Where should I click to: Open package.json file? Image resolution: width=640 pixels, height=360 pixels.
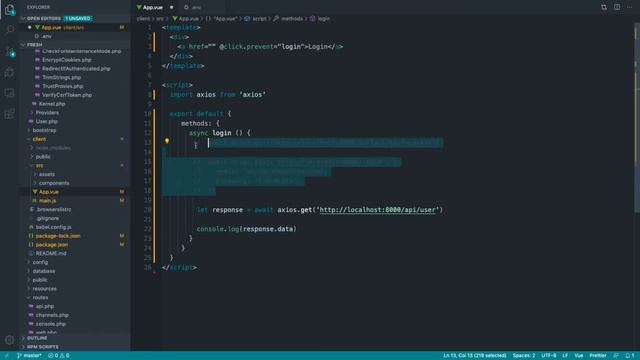[x=51, y=245]
